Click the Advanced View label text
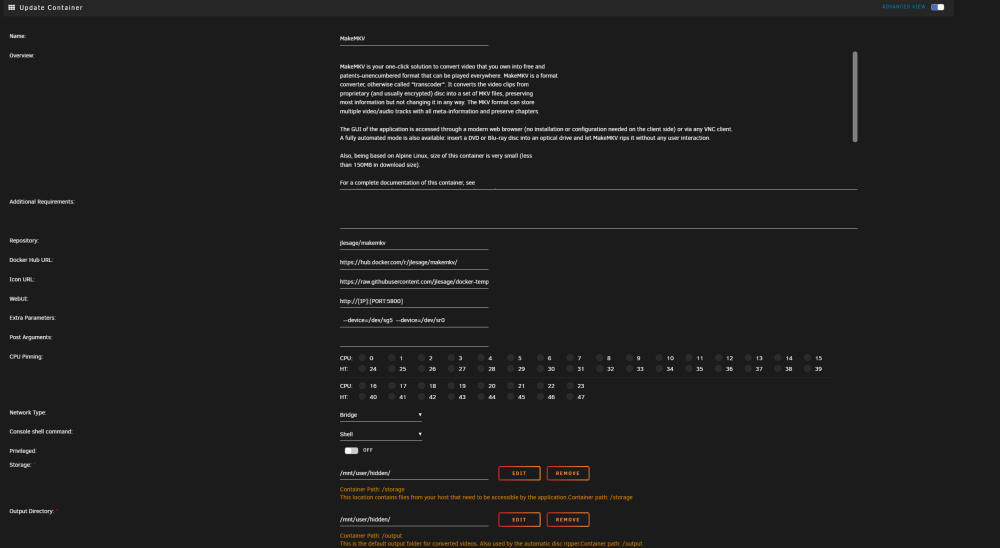This screenshot has height=548, width=1000. coord(904,7)
